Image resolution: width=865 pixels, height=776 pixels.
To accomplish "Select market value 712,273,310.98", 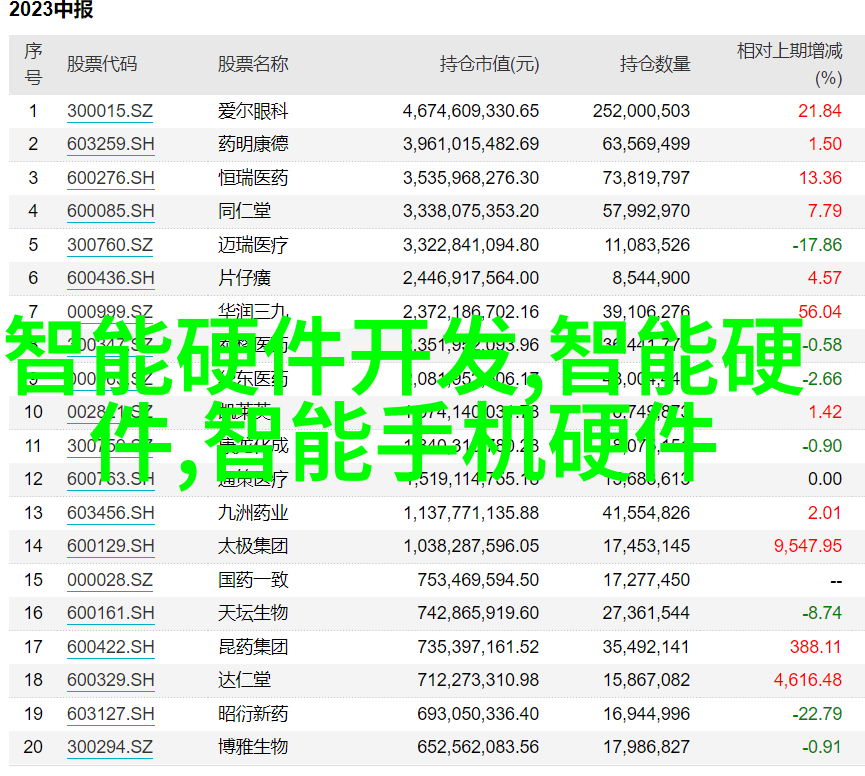I will [478, 680].
